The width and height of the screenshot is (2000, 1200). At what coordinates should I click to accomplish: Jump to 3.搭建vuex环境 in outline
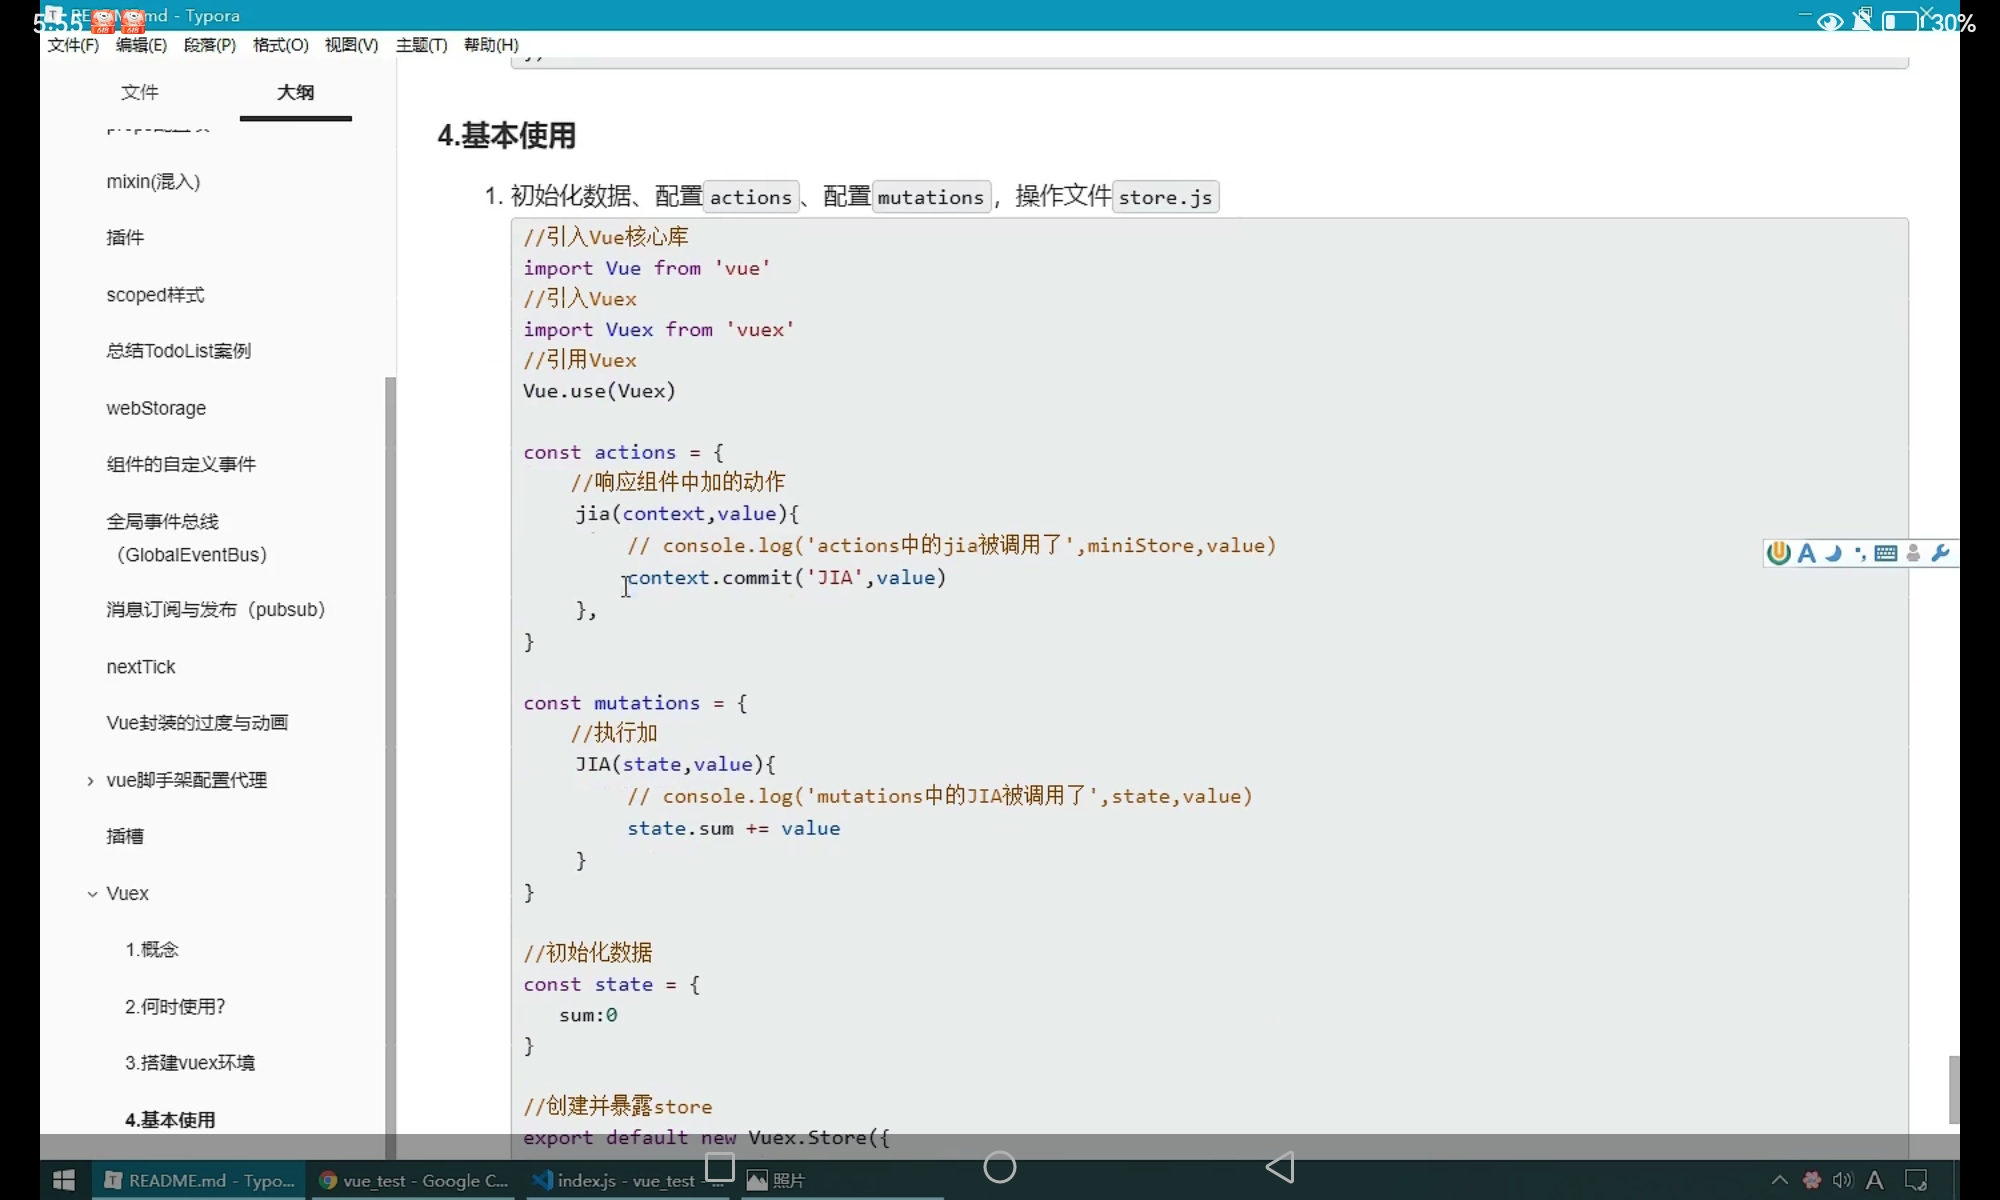click(x=190, y=1062)
